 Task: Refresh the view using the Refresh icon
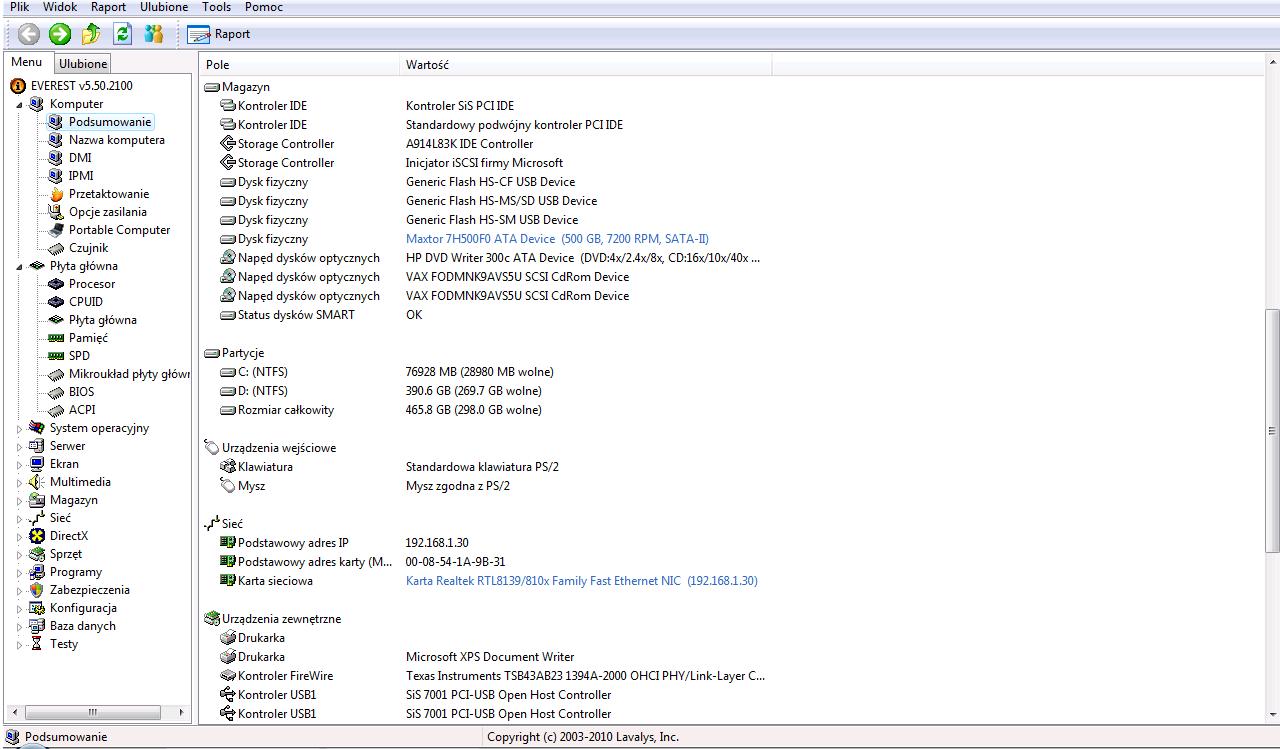click(122, 34)
